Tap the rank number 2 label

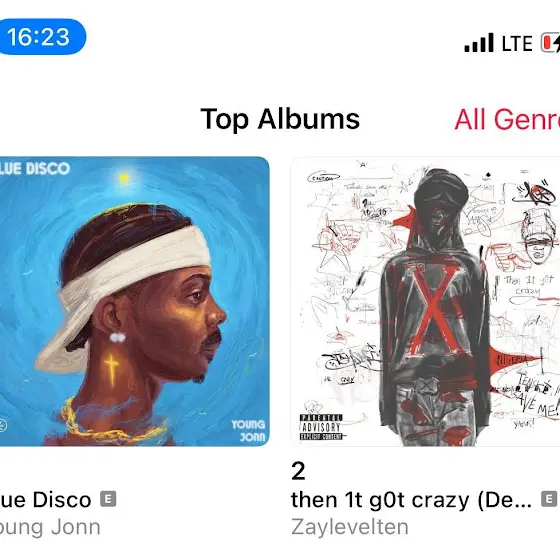coord(298,471)
